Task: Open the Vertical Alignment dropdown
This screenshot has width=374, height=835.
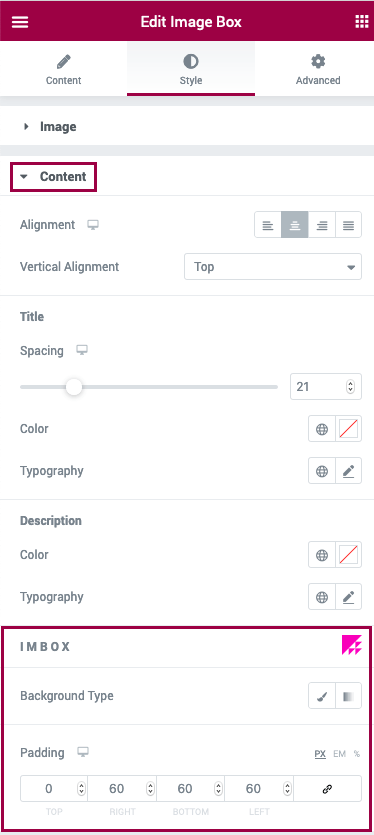Action: [273, 267]
